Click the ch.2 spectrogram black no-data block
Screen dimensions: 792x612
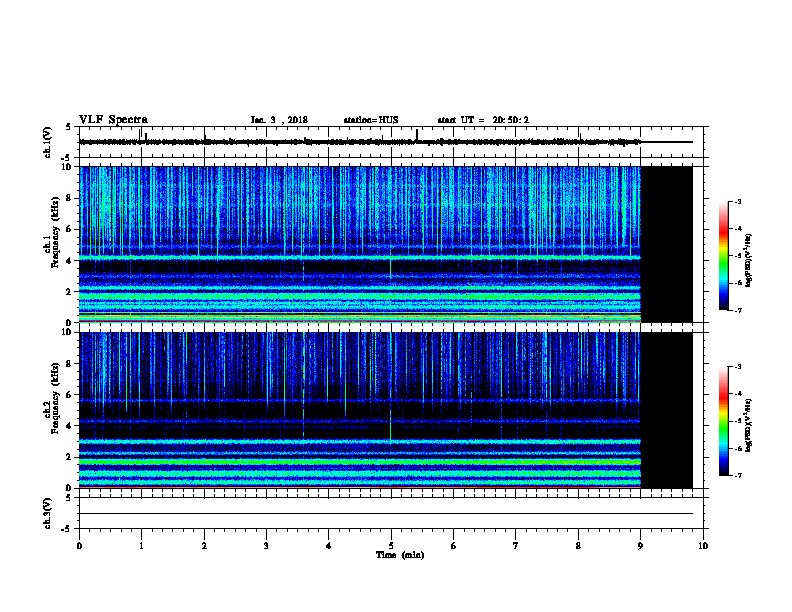(x=666, y=410)
